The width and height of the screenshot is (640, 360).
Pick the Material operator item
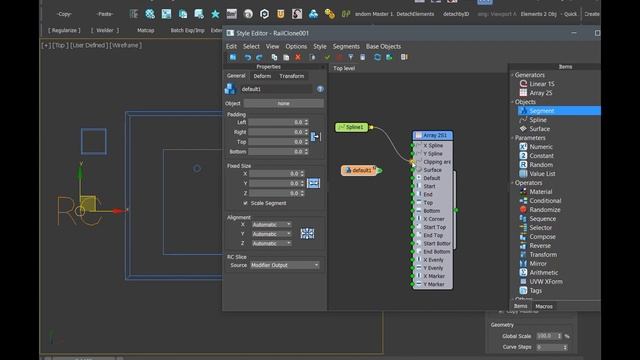coord(536,191)
